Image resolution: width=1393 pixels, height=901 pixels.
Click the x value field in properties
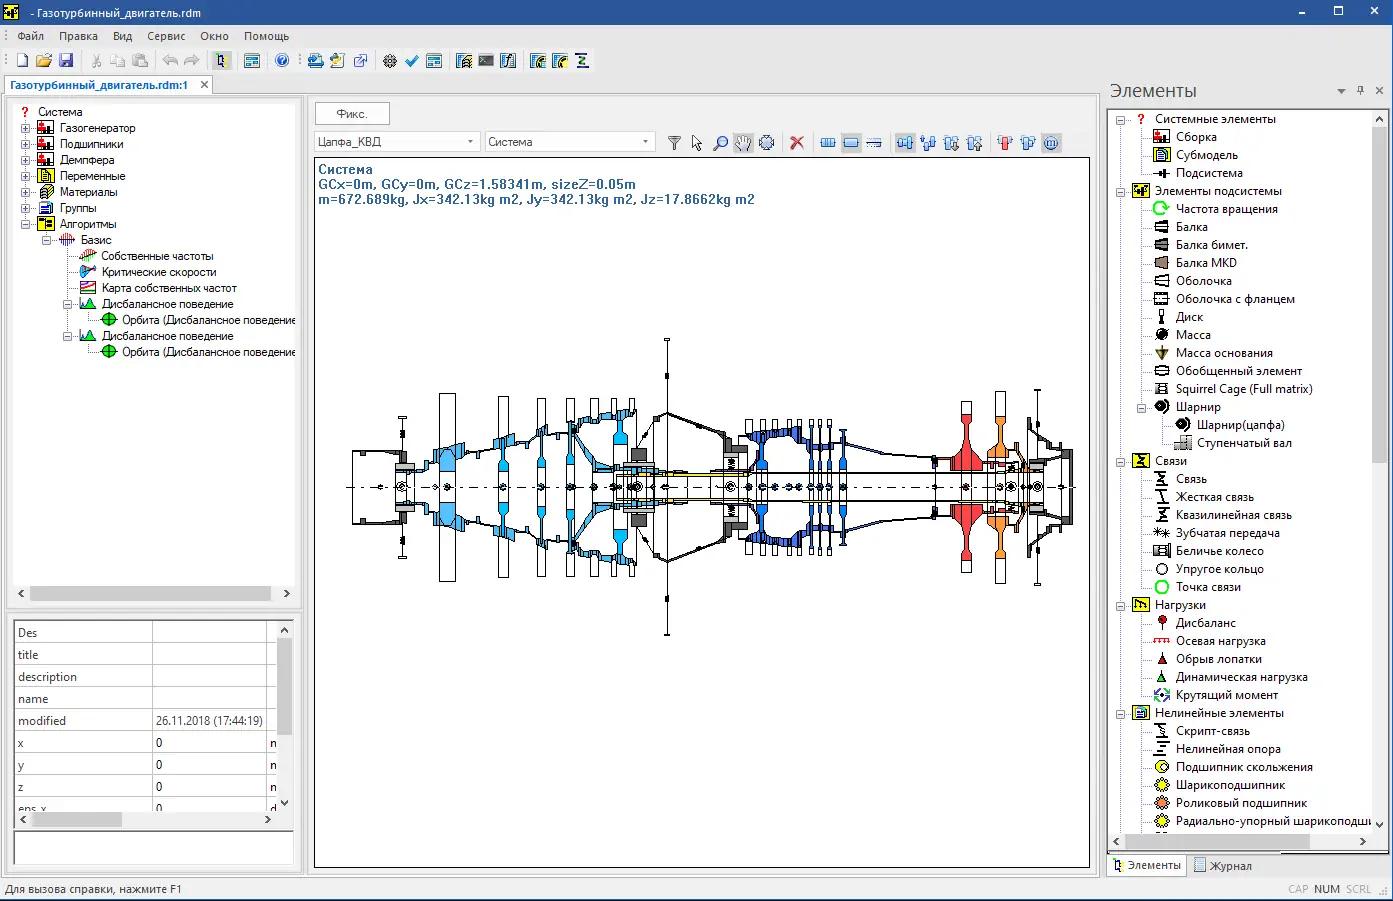click(x=208, y=743)
